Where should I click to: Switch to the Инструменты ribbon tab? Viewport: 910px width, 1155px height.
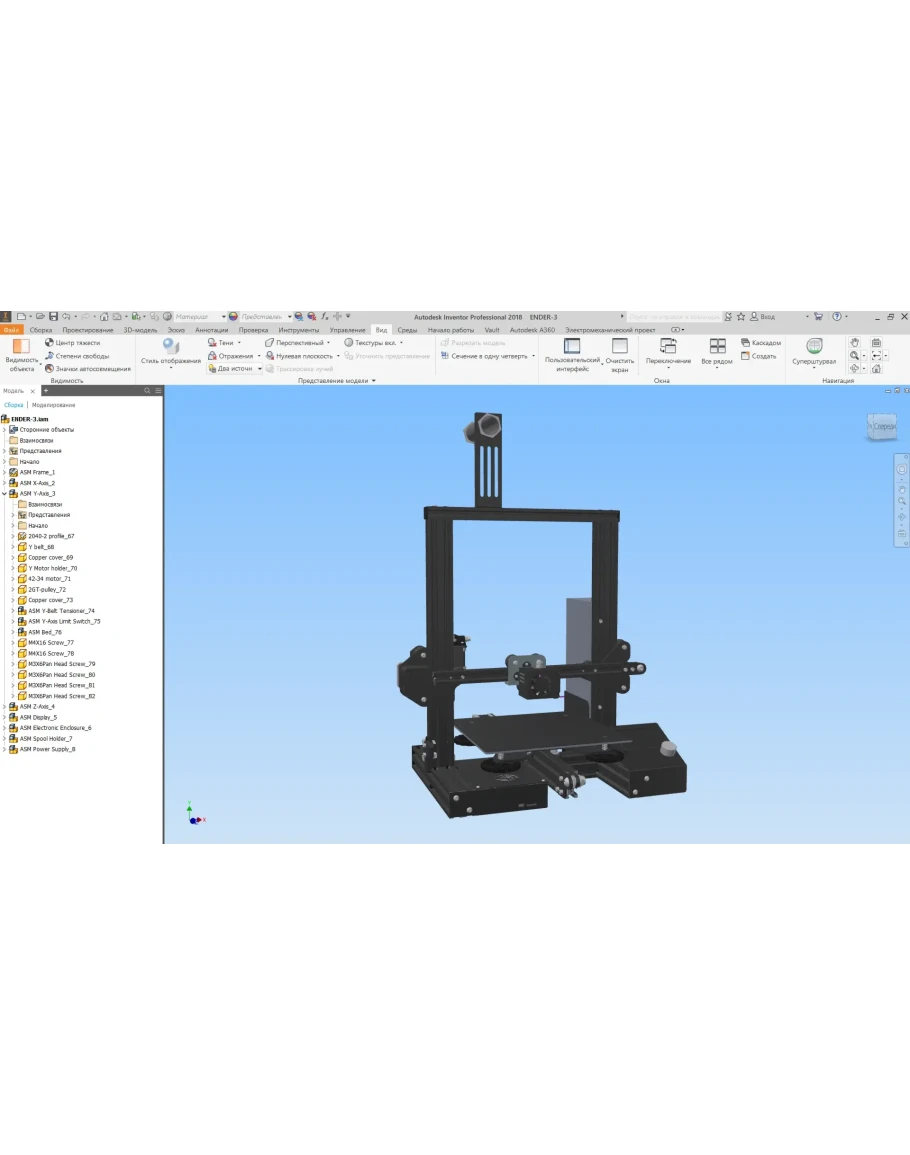[298, 329]
